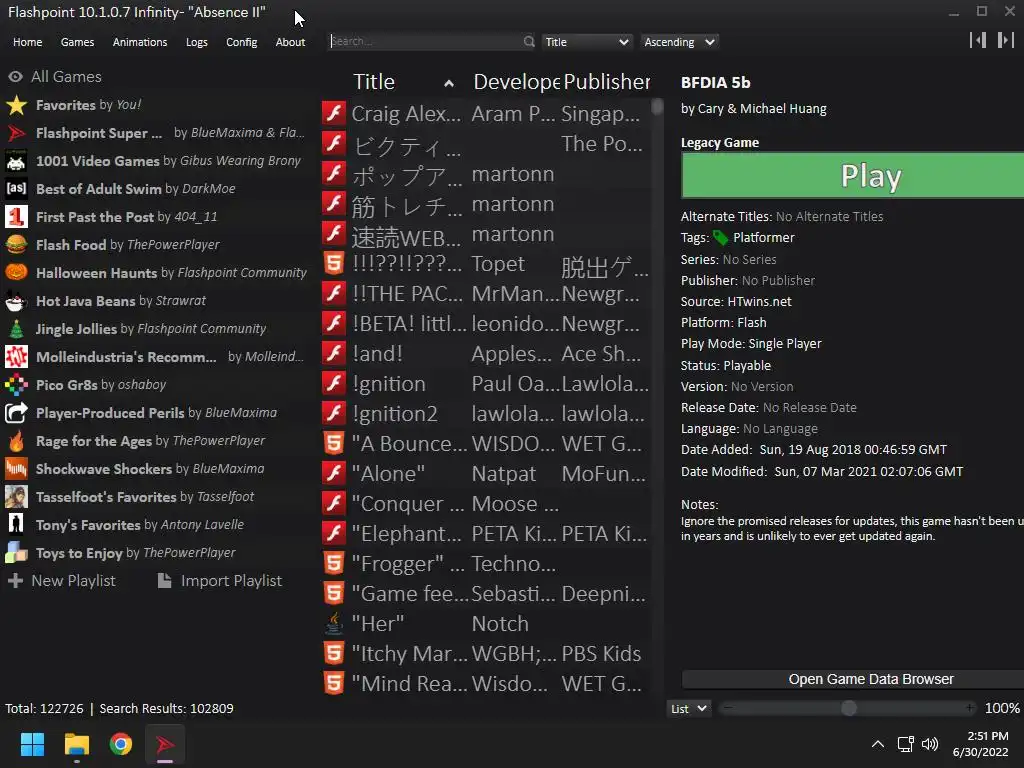The width and height of the screenshot is (1024, 768).
Task: Click the All Games eye icon
Action: click(16, 77)
